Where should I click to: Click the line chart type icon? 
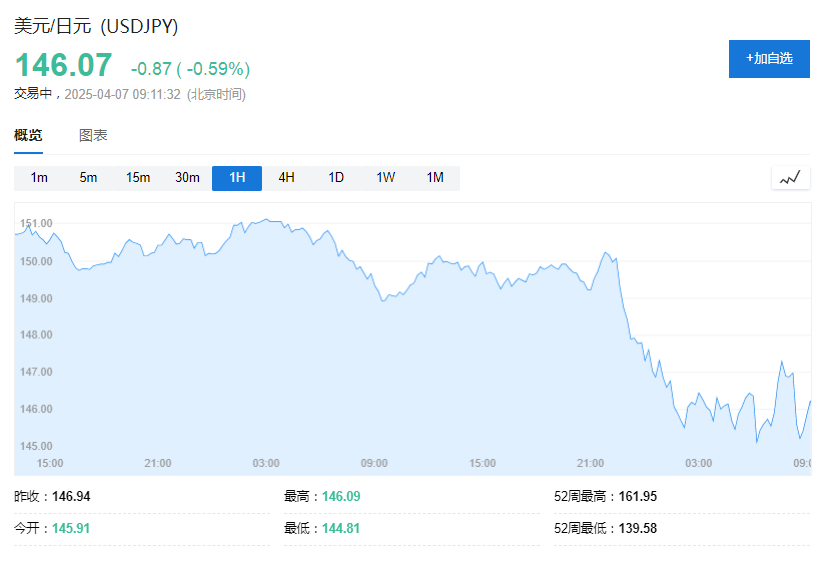pyautogui.click(x=790, y=178)
